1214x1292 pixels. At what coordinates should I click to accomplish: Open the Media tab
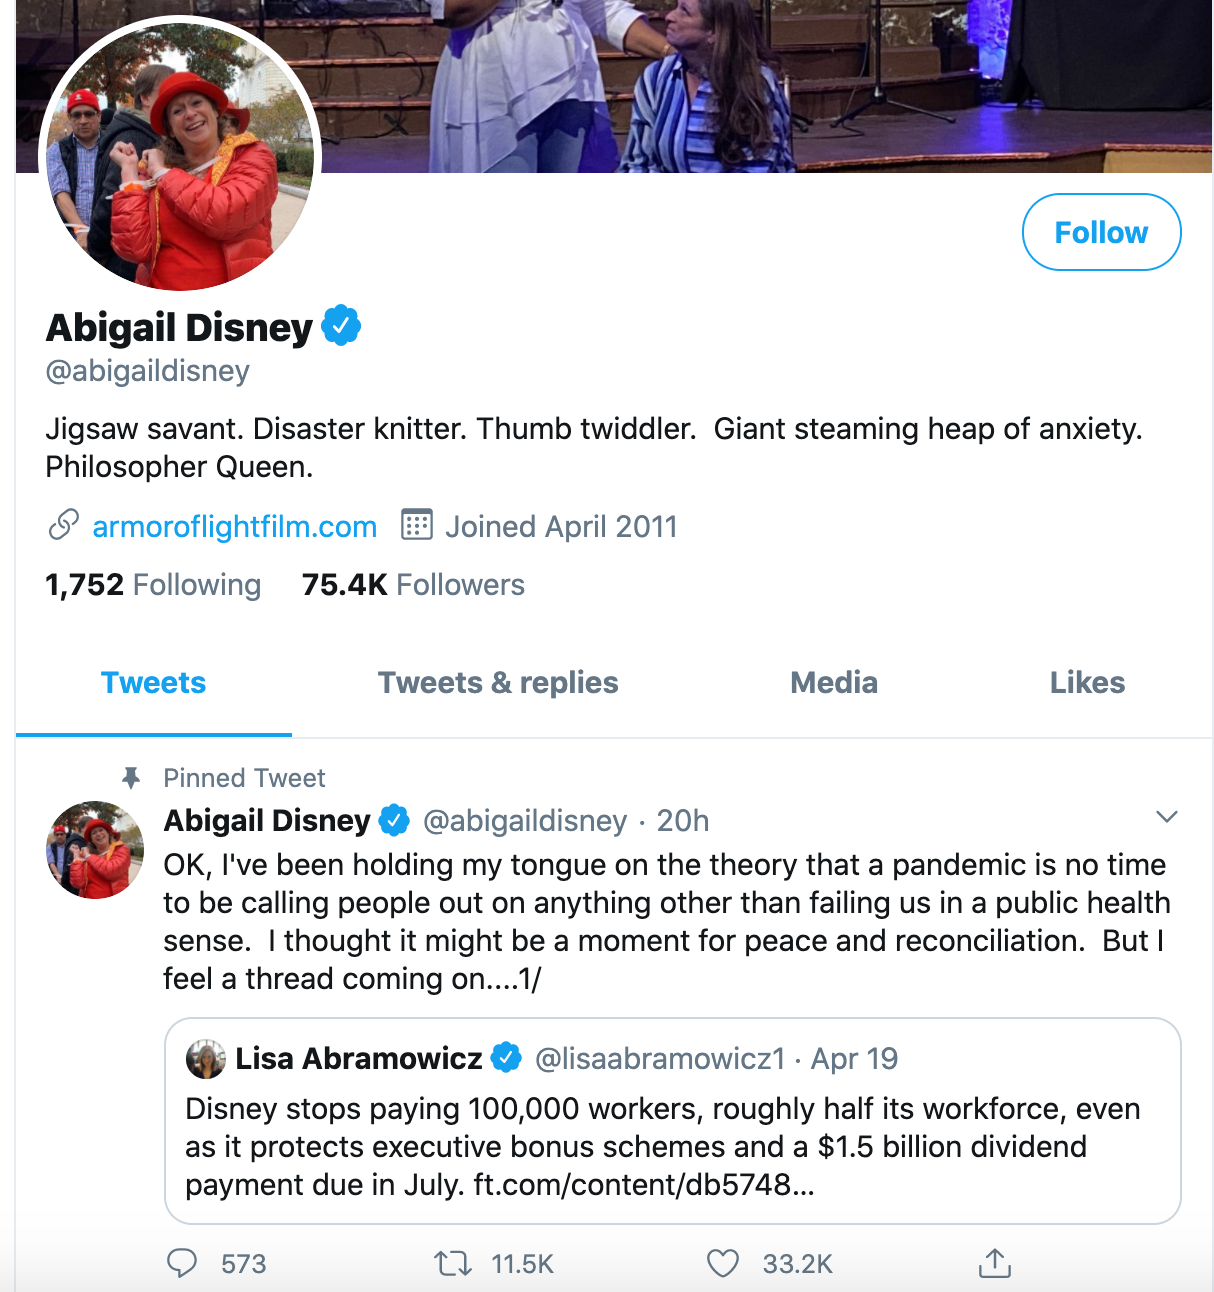pos(833,683)
